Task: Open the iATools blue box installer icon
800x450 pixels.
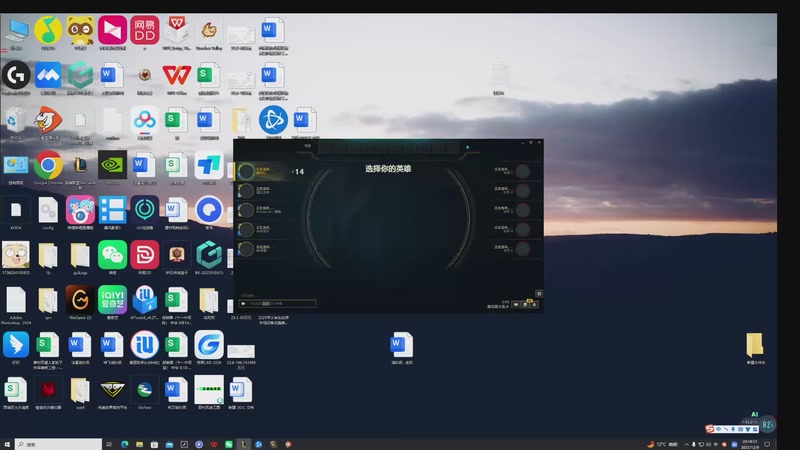Action: tap(144, 299)
